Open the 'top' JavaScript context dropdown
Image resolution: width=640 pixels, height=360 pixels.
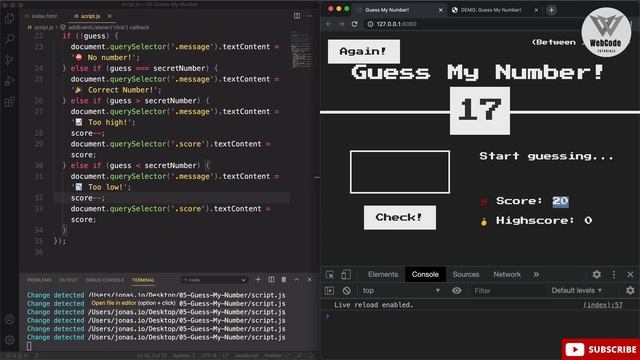coord(401,291)
